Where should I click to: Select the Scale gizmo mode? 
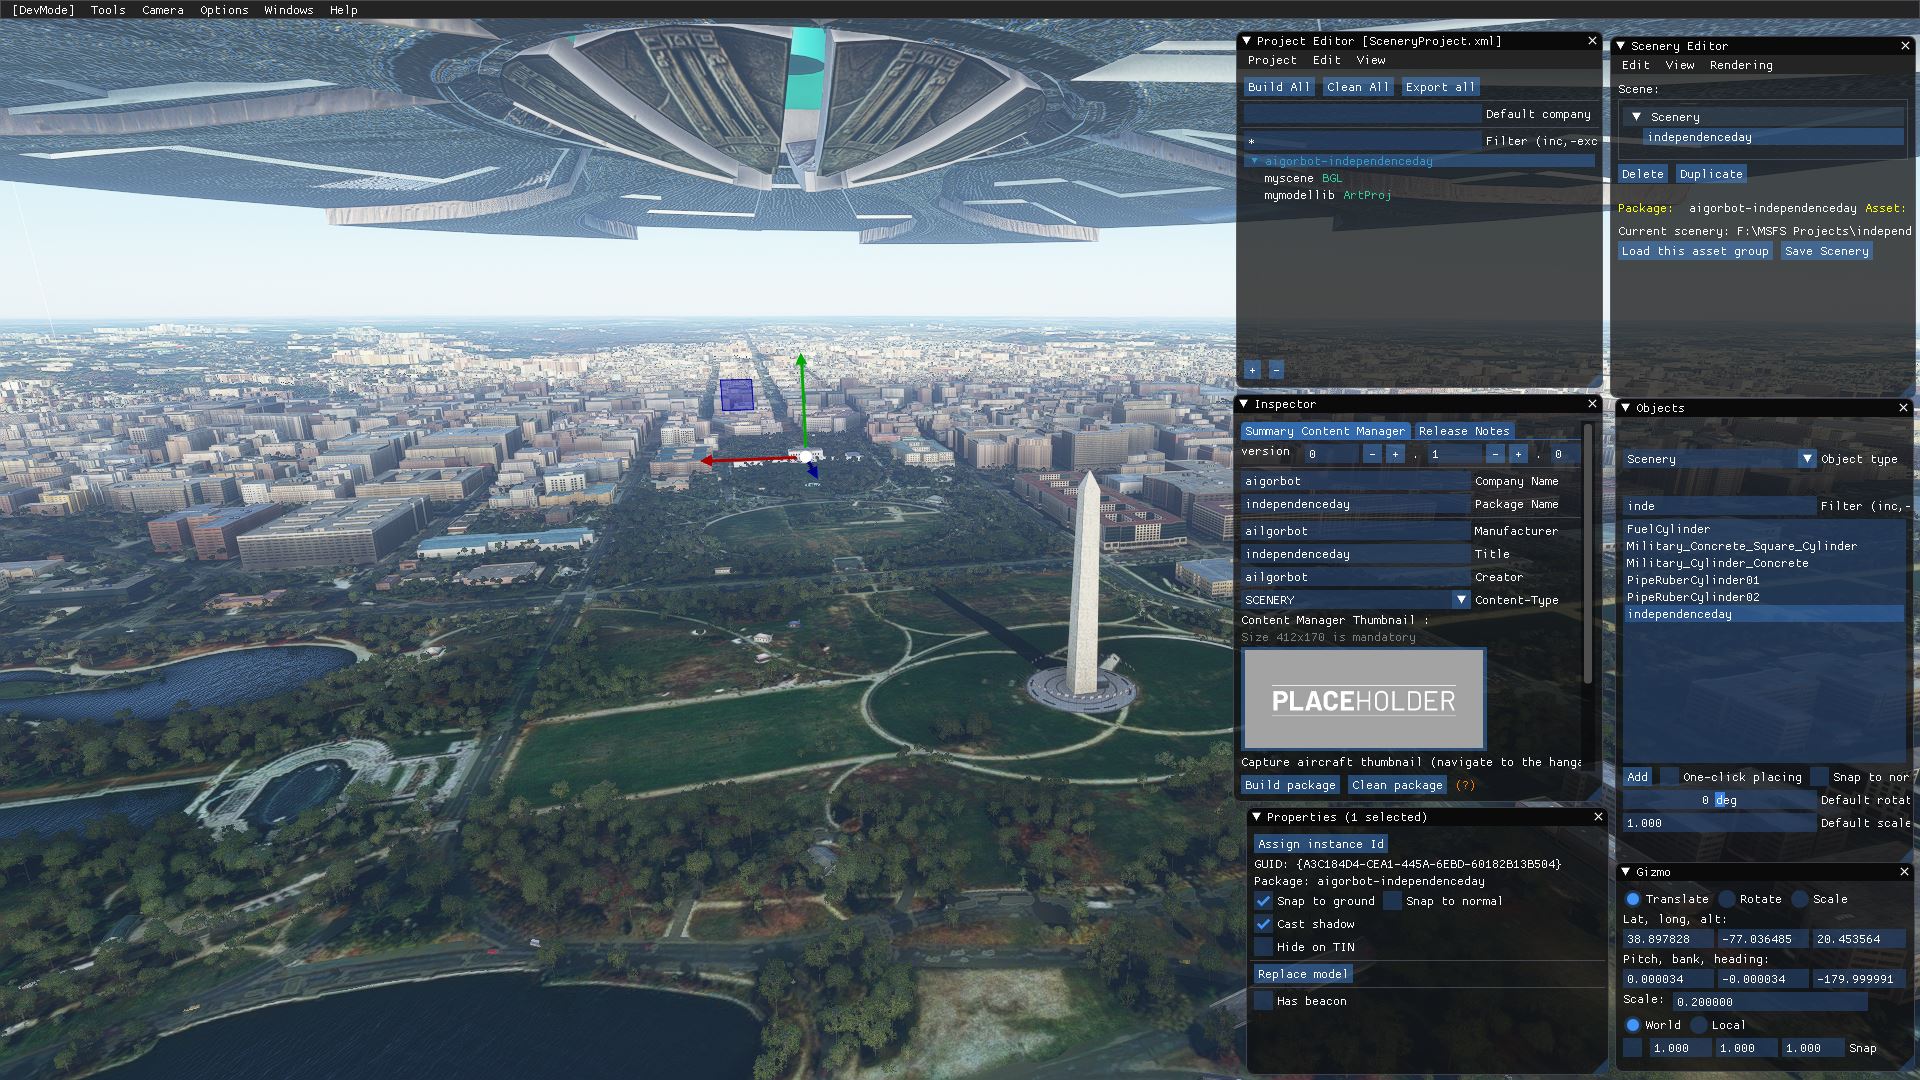coord(1800,899)
